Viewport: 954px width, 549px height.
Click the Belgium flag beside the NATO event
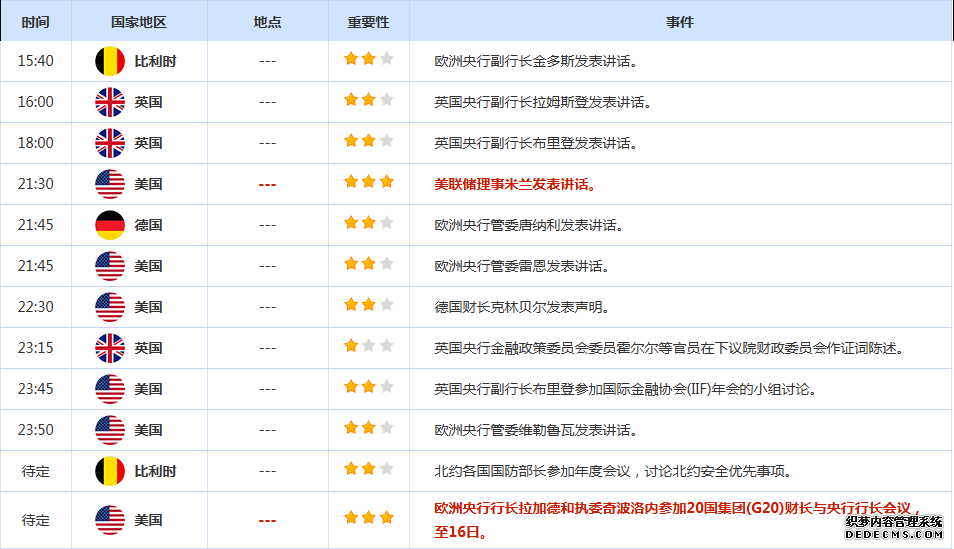point(109,471)
